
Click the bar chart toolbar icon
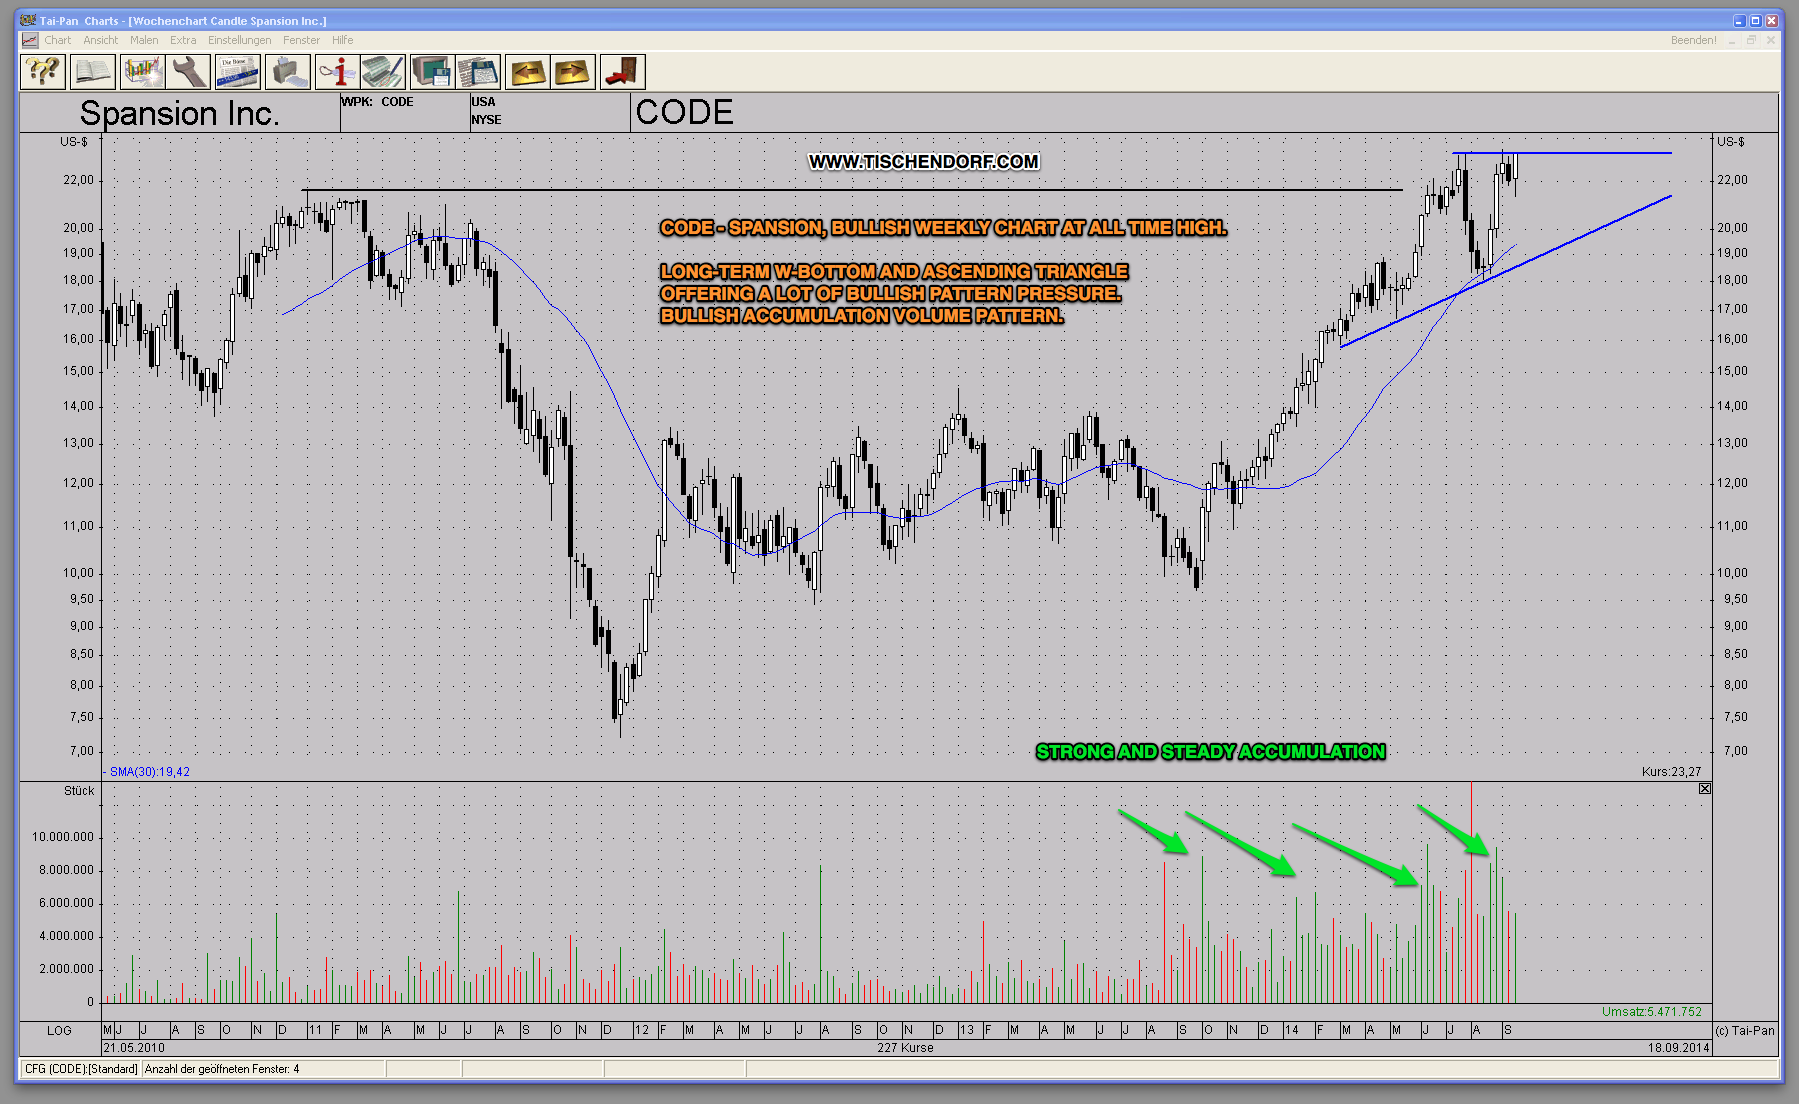click(142, 72)
